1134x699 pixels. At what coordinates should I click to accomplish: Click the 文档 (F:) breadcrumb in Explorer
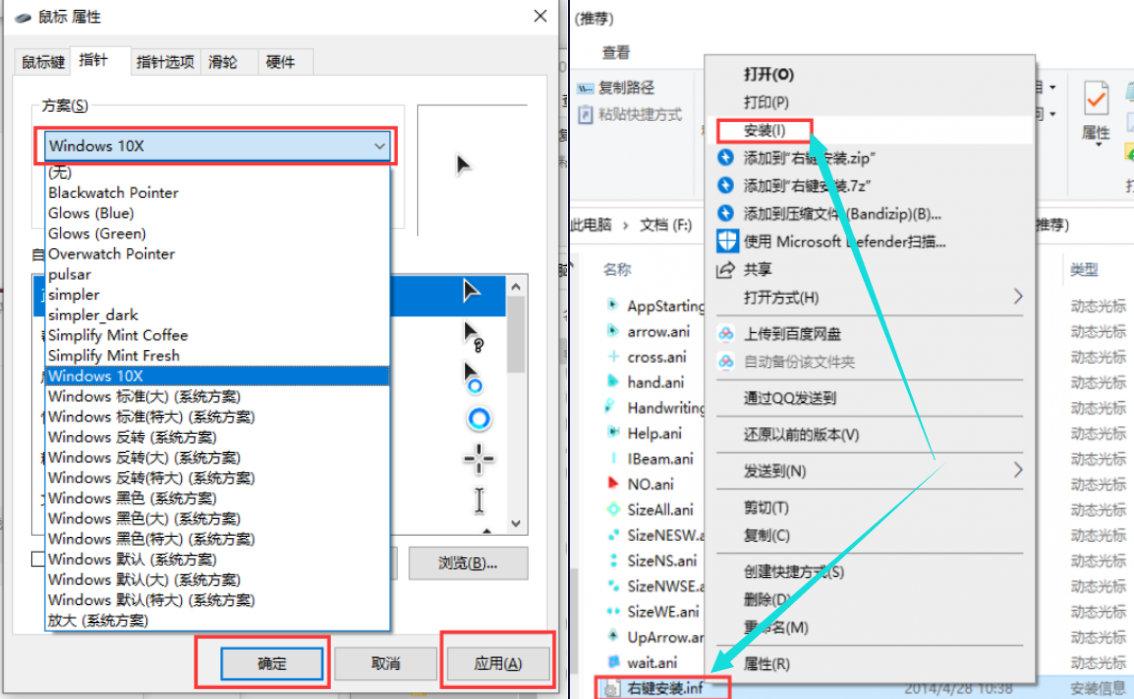[x=665, y=225]
